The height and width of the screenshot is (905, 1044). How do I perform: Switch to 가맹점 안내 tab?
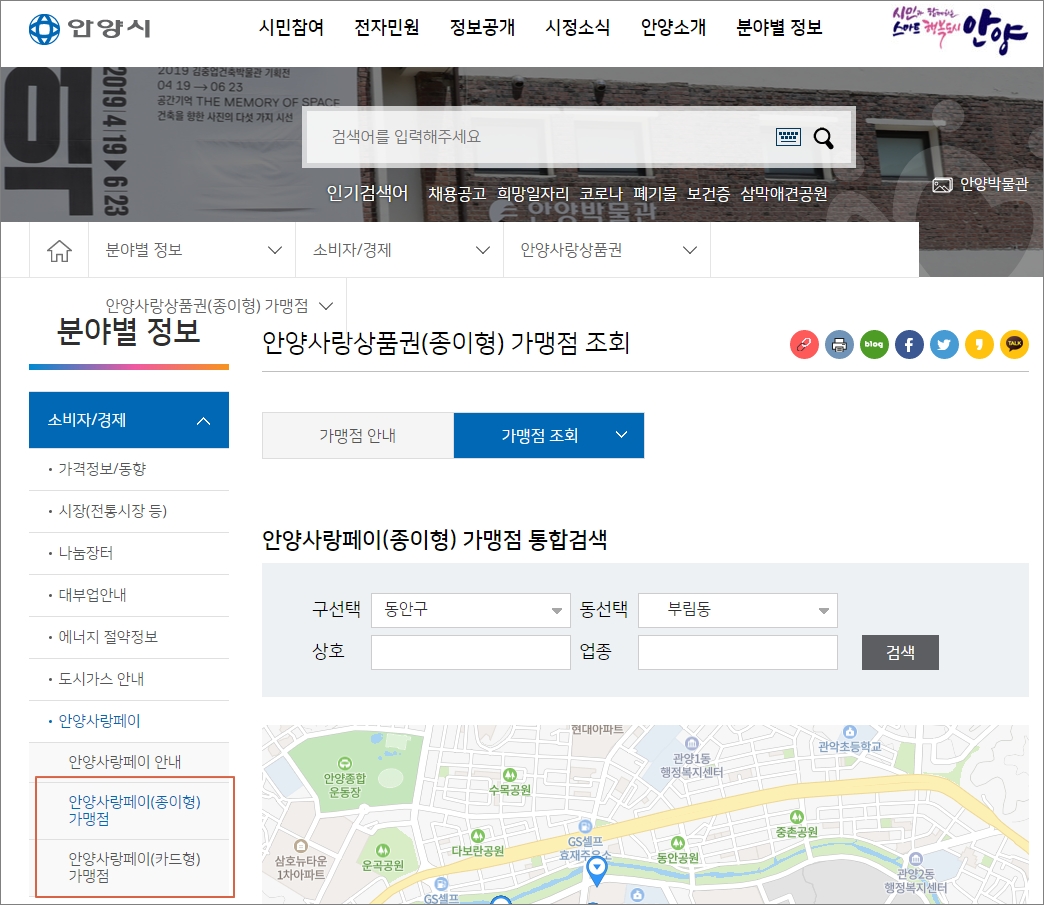358,436
